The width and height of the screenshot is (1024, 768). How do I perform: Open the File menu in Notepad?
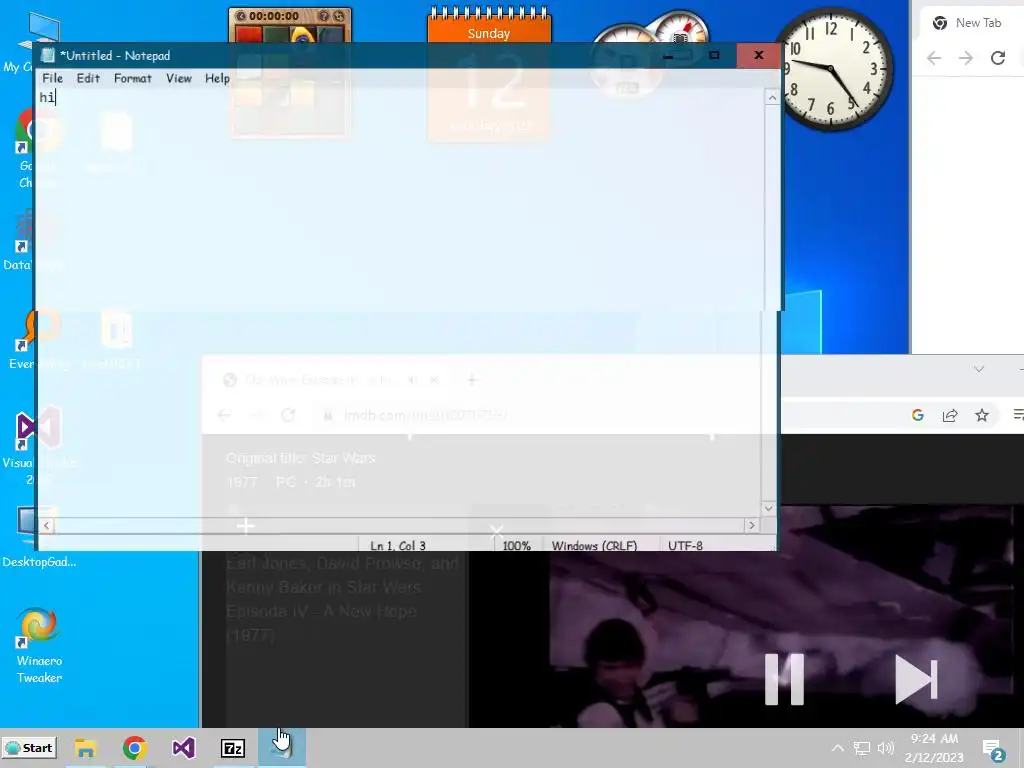click(52, 78)
